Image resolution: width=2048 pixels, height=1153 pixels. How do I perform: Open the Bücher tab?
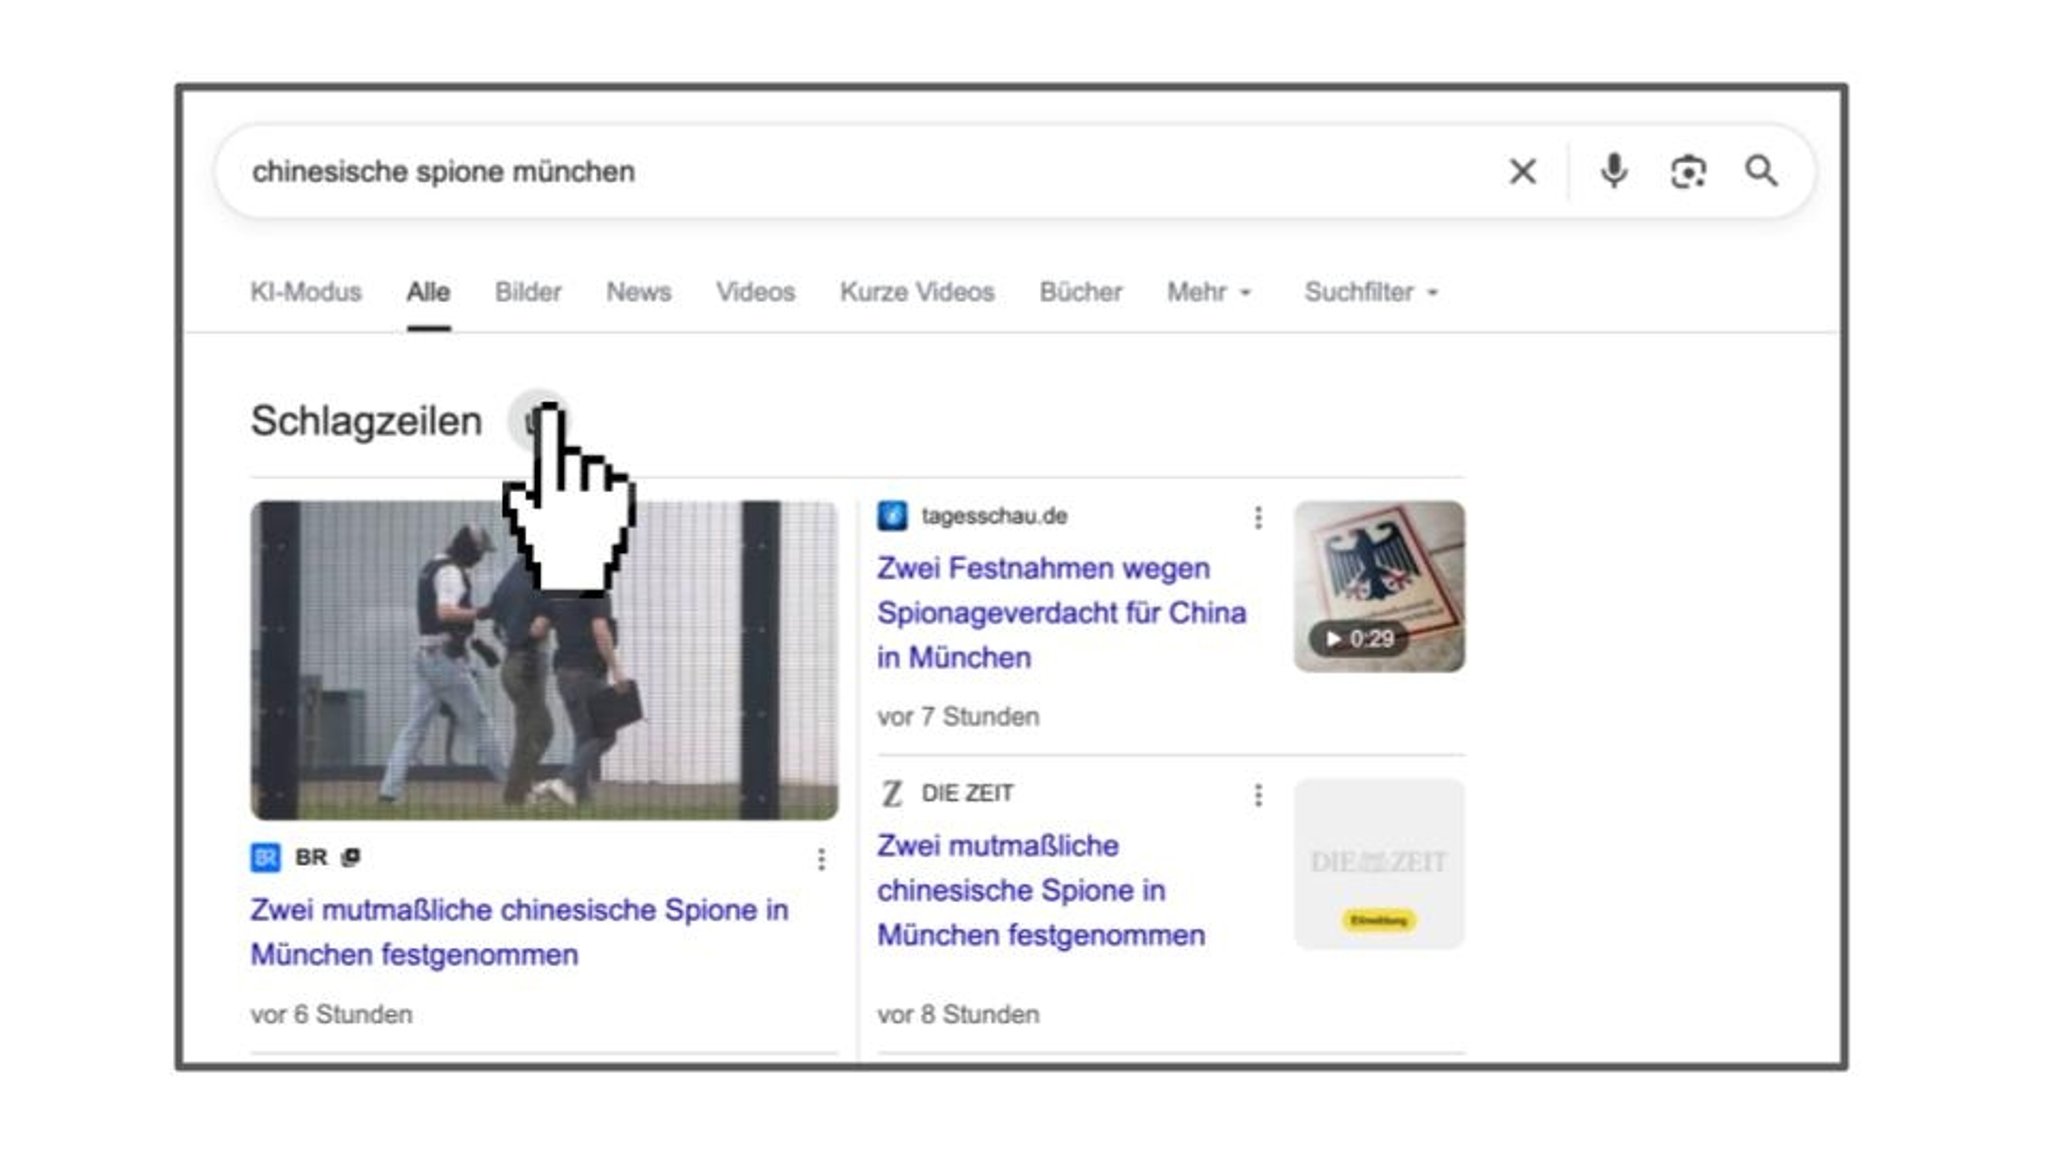click(1080, 292)
